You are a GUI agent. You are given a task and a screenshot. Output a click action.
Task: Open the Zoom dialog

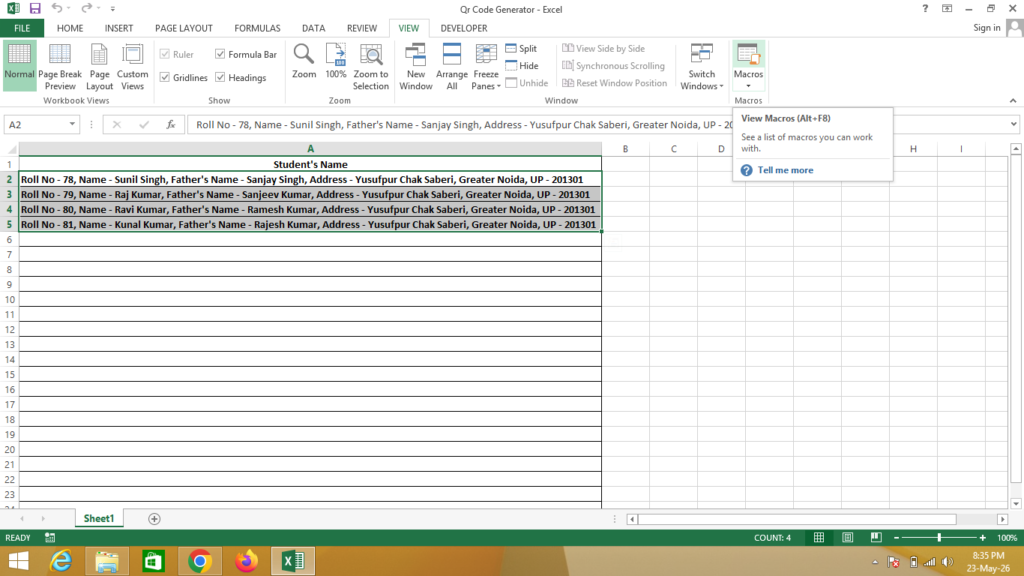point(304,62)
